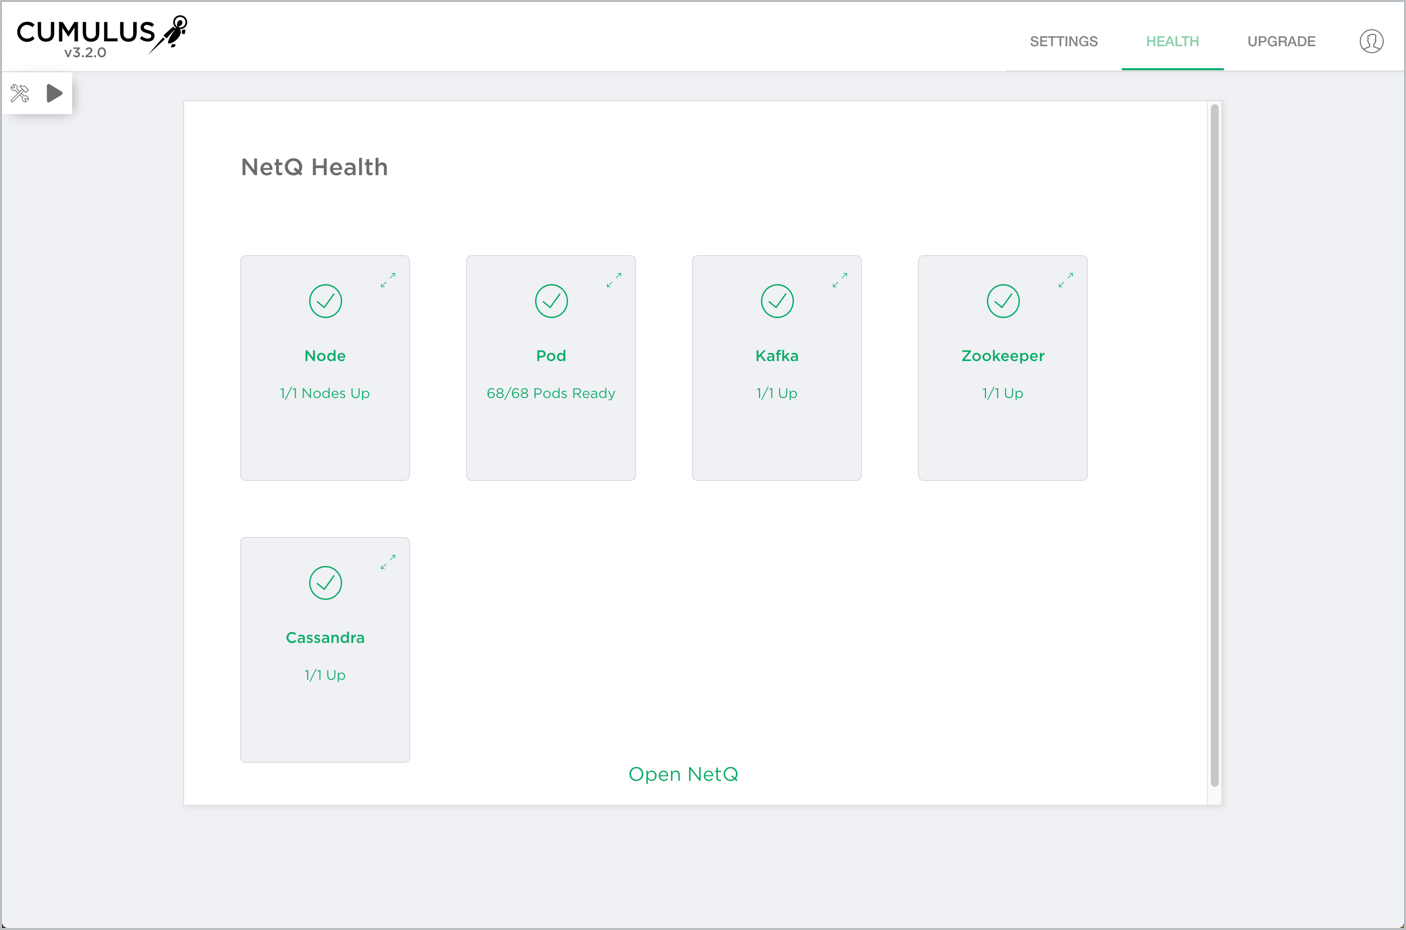Image resolution: width=1406 pixels, height=930 pixels.
Task: Click the Open NetQ link
Action: pyautogui.click(x=683, y=774)
